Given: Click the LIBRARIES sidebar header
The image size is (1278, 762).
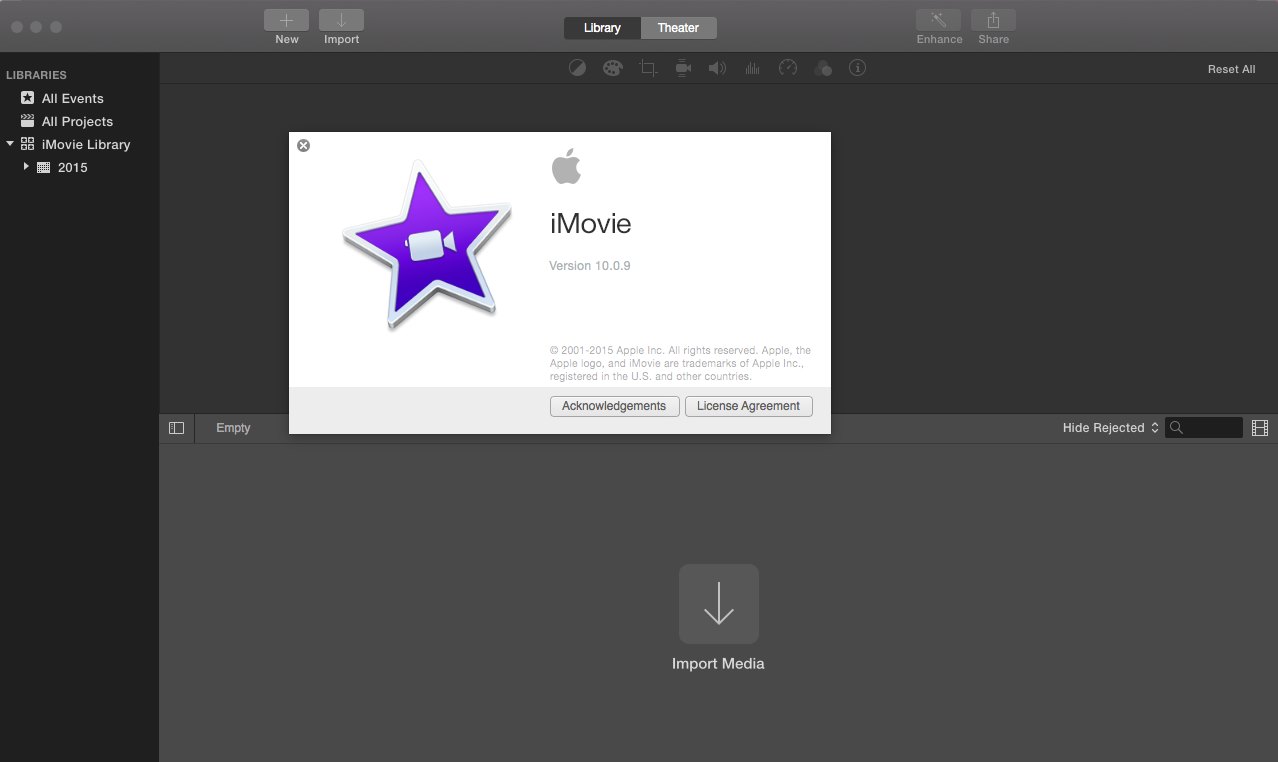Looking at the screenshot, I should [37, 75].
